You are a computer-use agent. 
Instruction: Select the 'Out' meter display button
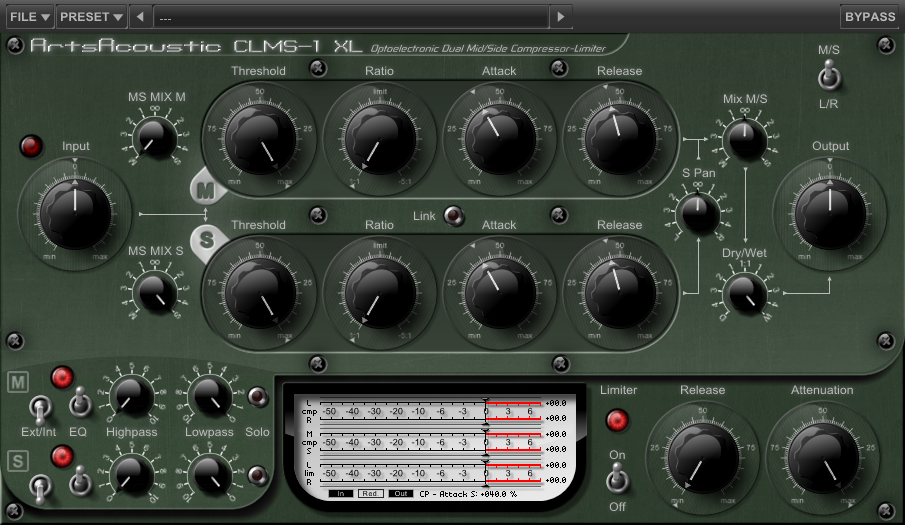(x=399, y=493)
